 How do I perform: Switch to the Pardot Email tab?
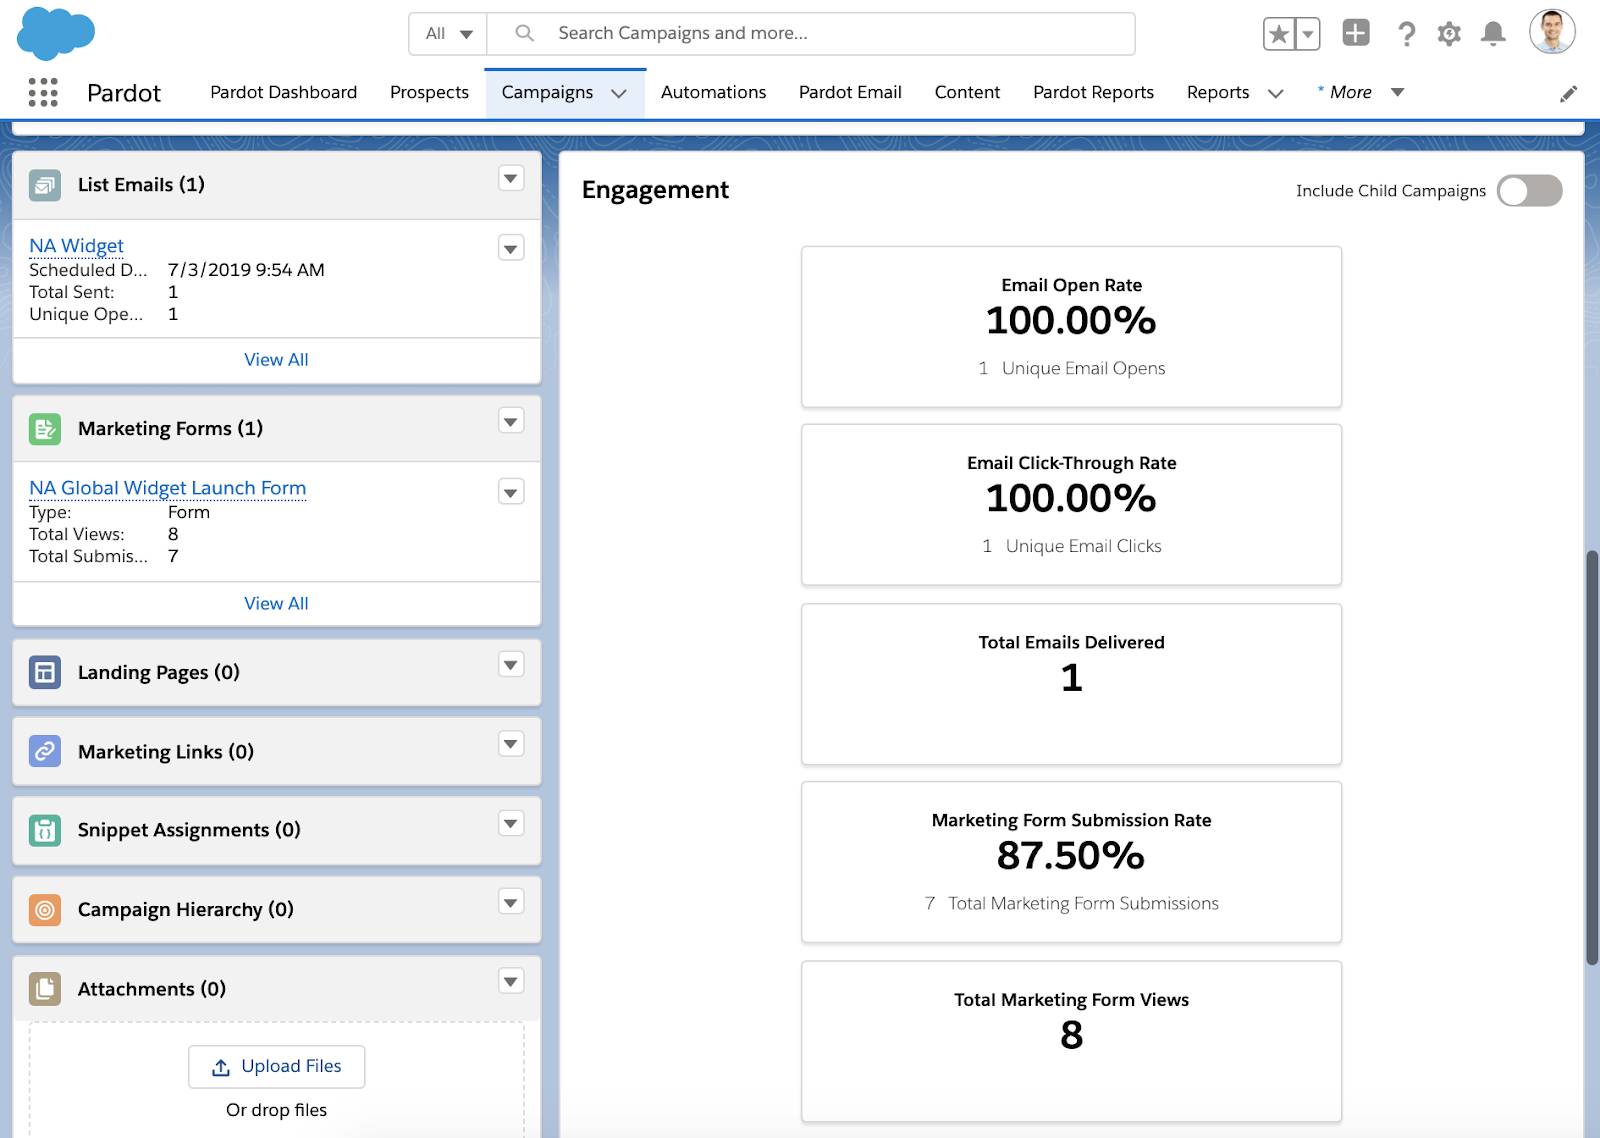point(850,92)
